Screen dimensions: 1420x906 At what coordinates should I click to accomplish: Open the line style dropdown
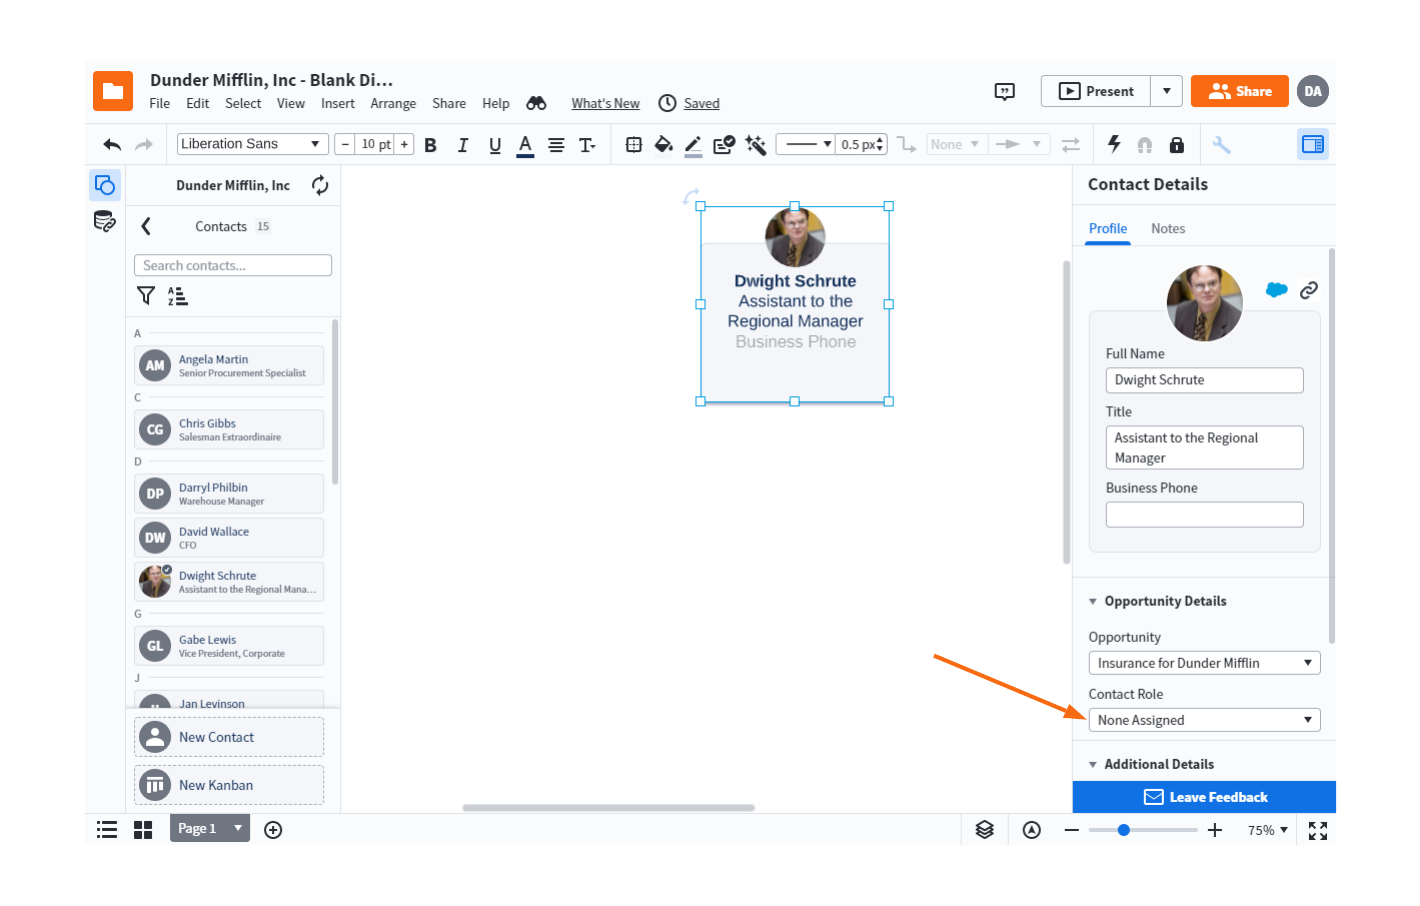click(806, 144)
